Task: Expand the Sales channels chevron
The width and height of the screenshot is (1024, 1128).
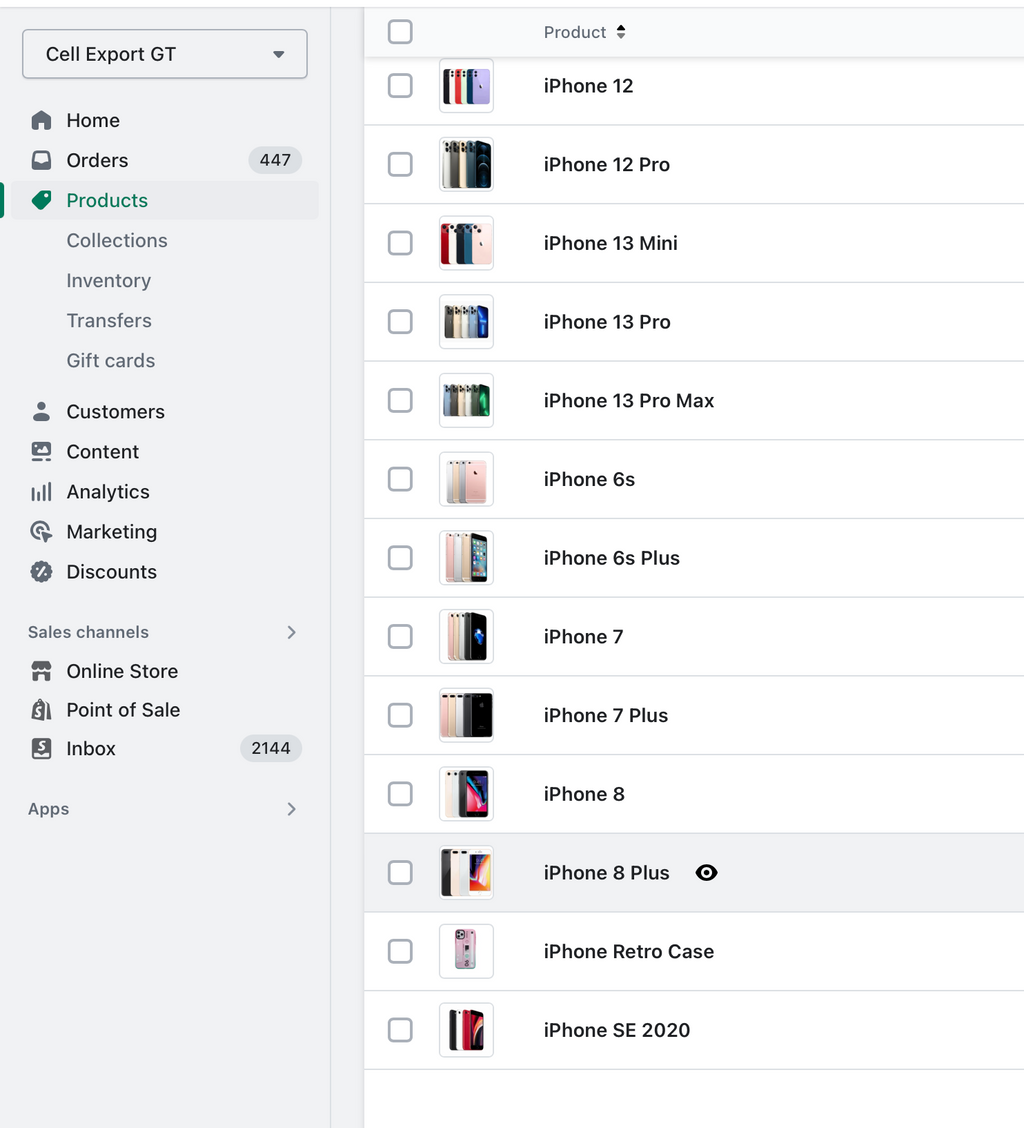Action: 291,632
